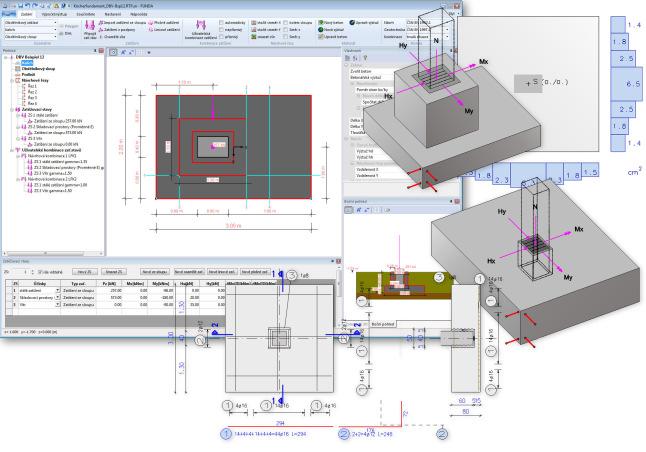Image resolution: width=646 pixels, height=452 pixels.
Task: Click the fifth button above load table
Action: point(222,272)
